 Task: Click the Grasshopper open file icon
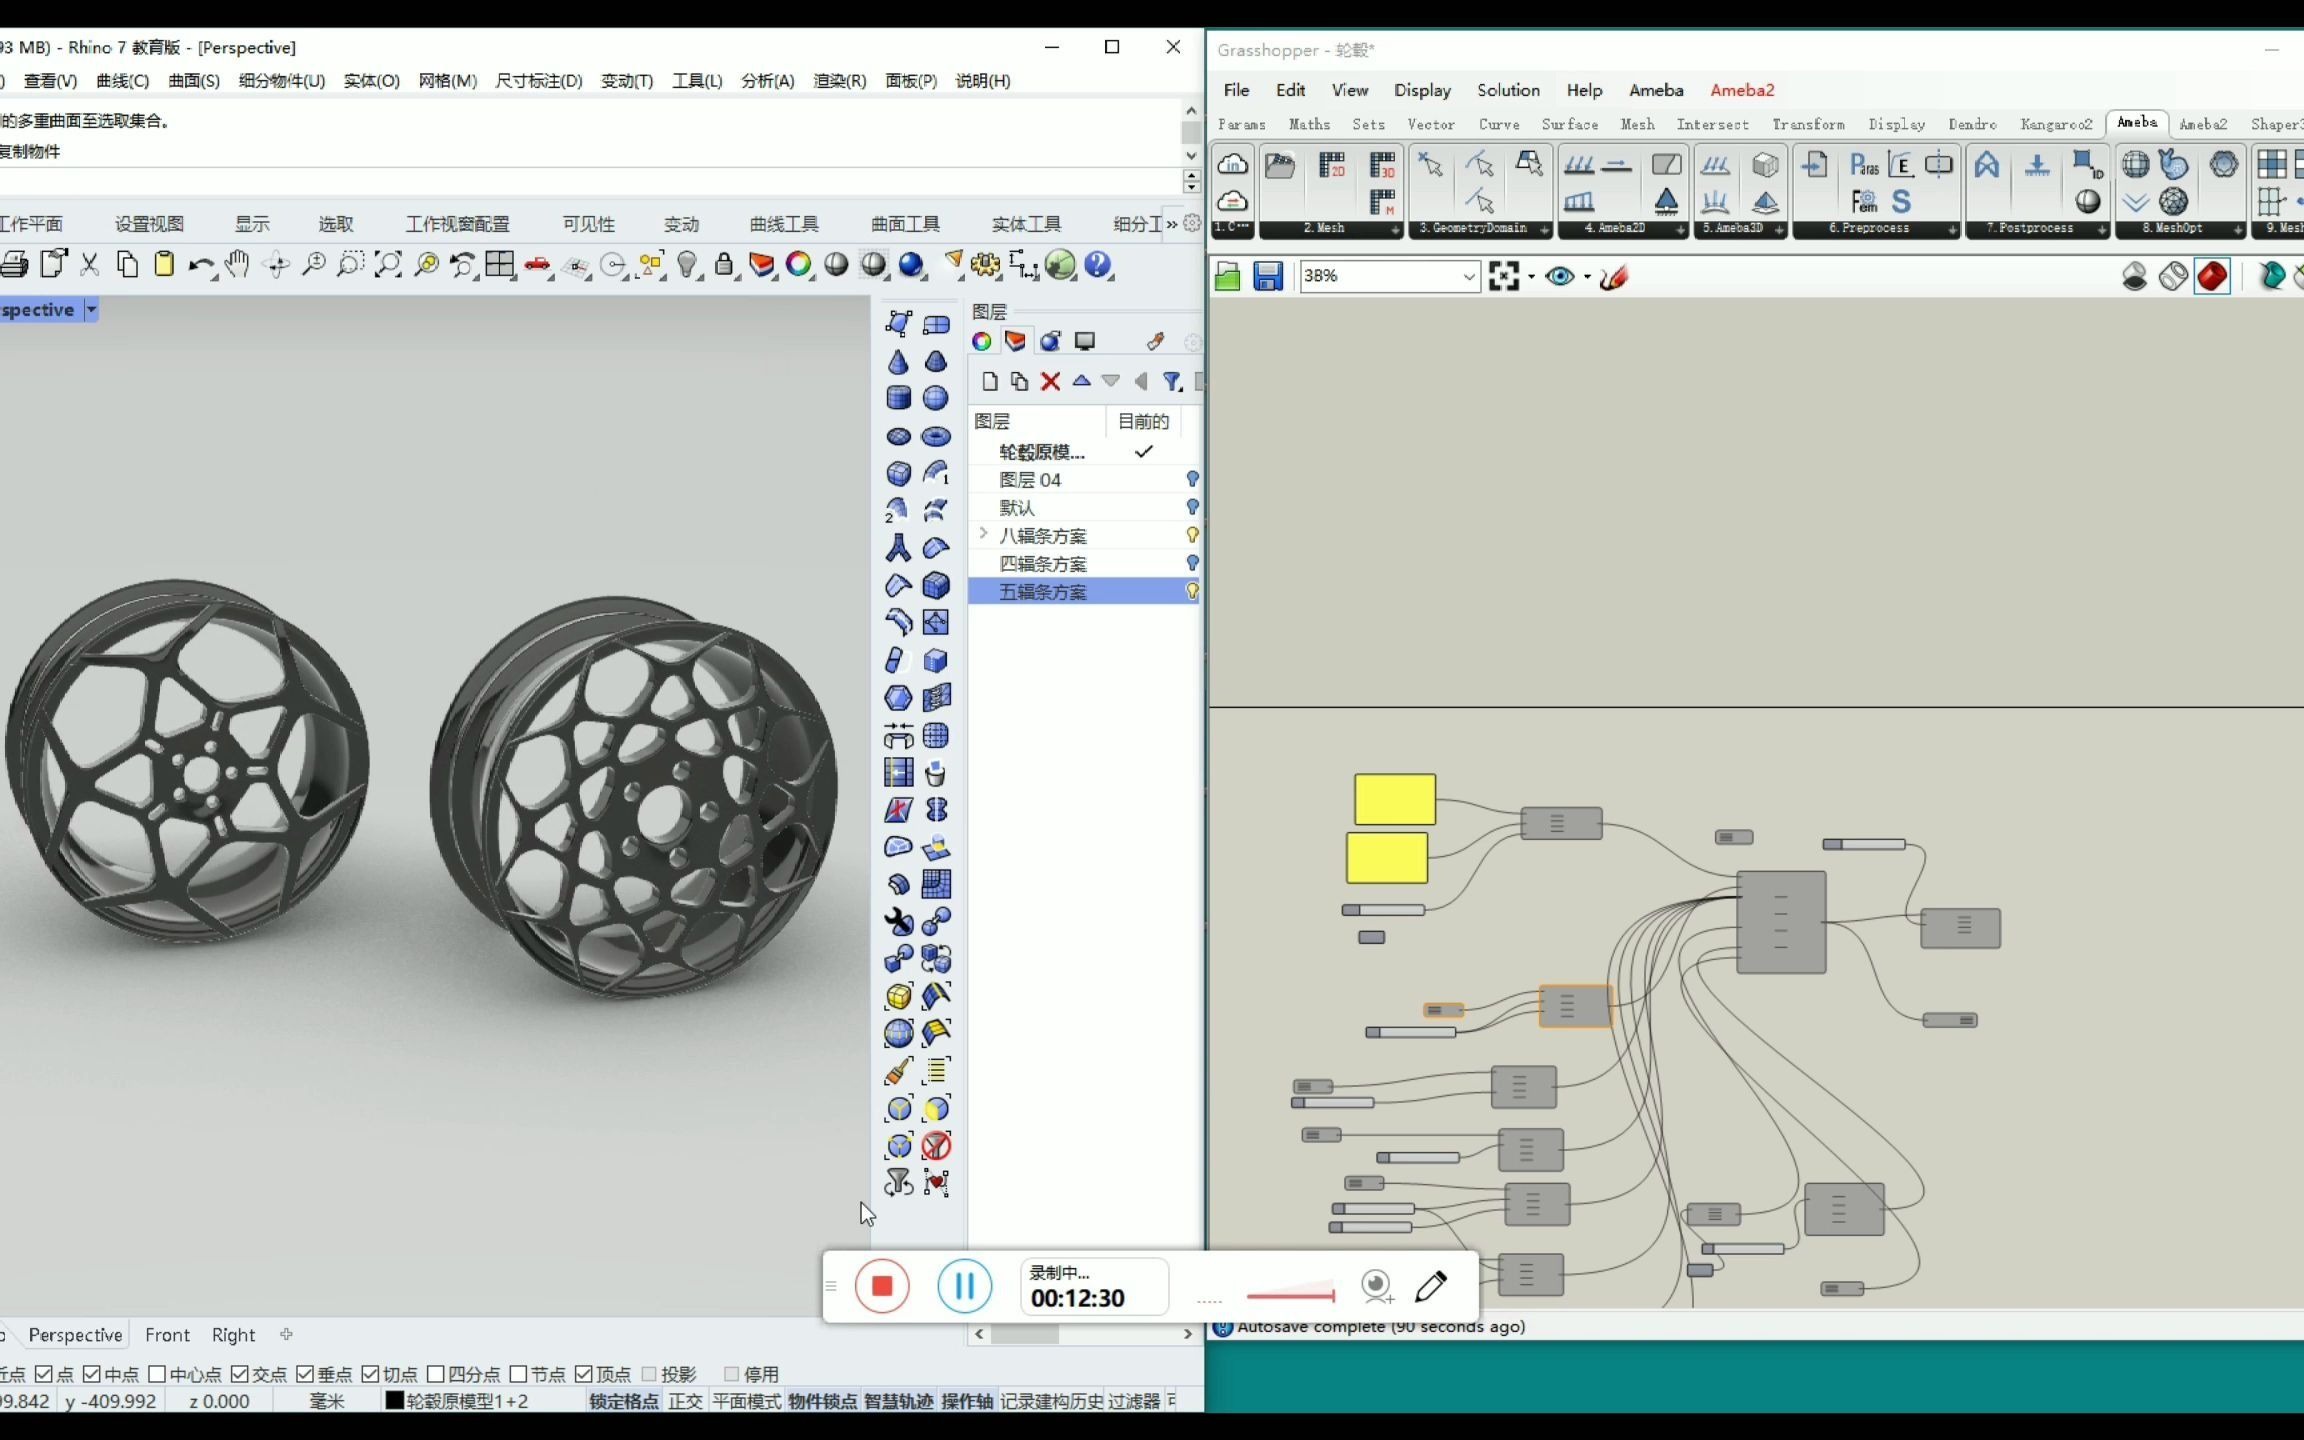(x=1227, y=276)
